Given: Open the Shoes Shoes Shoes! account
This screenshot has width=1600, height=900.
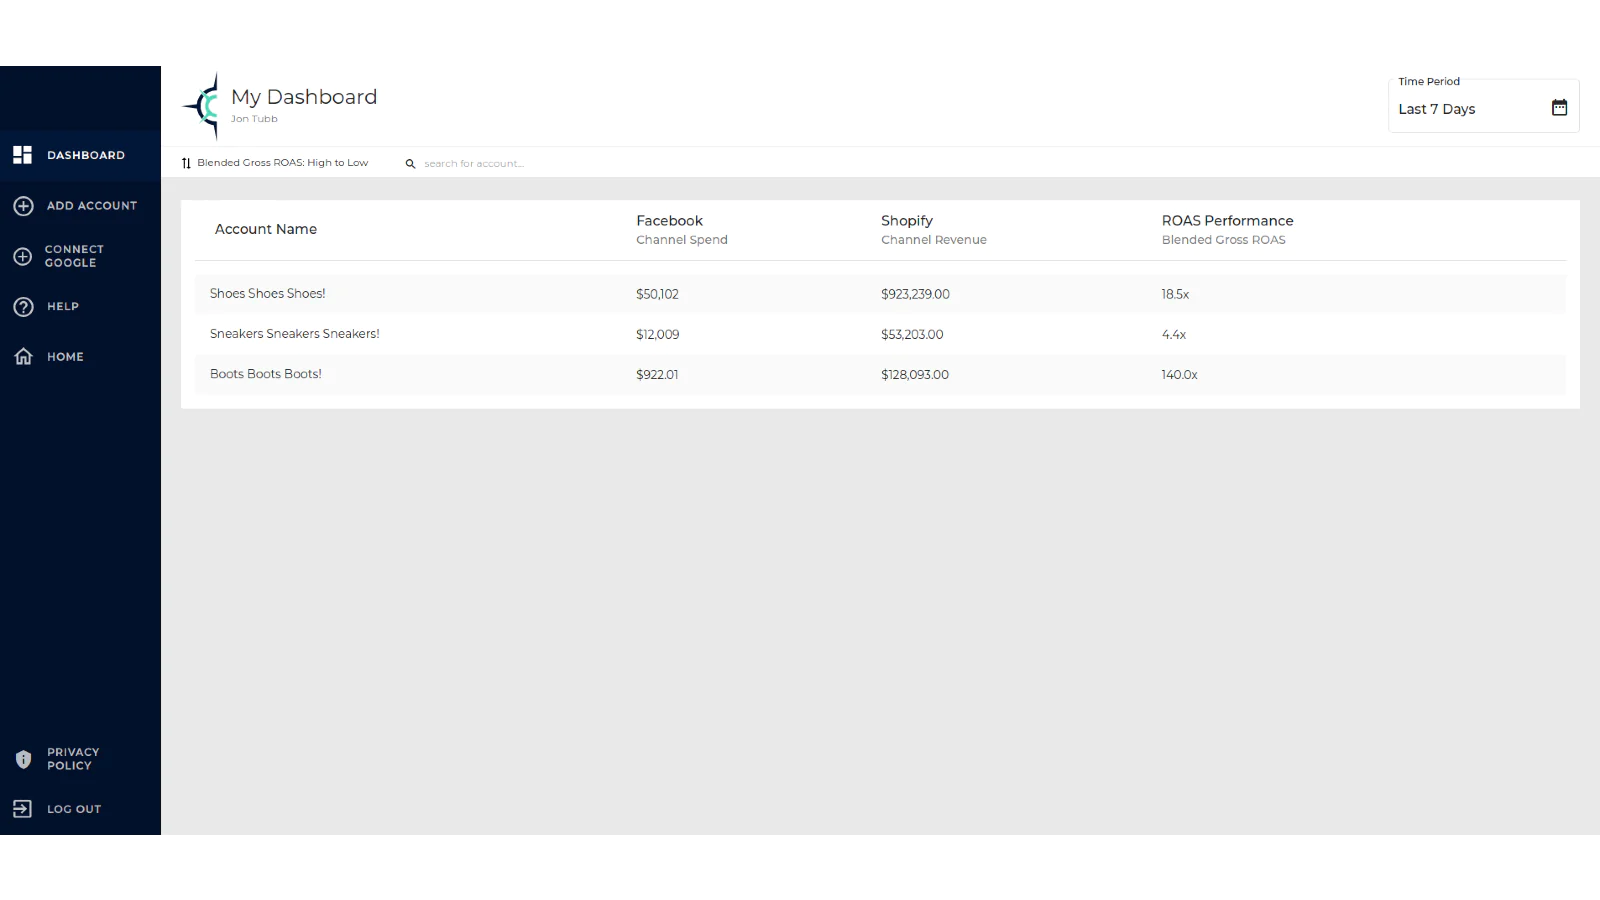Looking at the screenshot, I should point(267,294).
